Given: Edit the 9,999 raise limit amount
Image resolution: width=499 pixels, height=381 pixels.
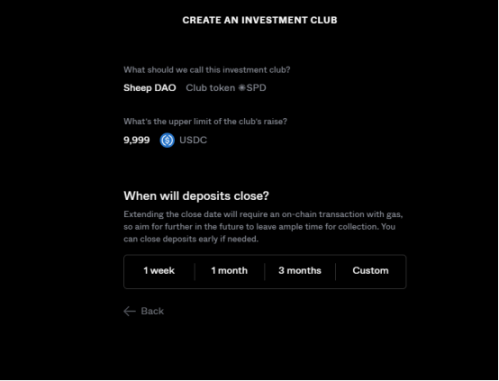Looking at the screenshot, I should point(137,140).
